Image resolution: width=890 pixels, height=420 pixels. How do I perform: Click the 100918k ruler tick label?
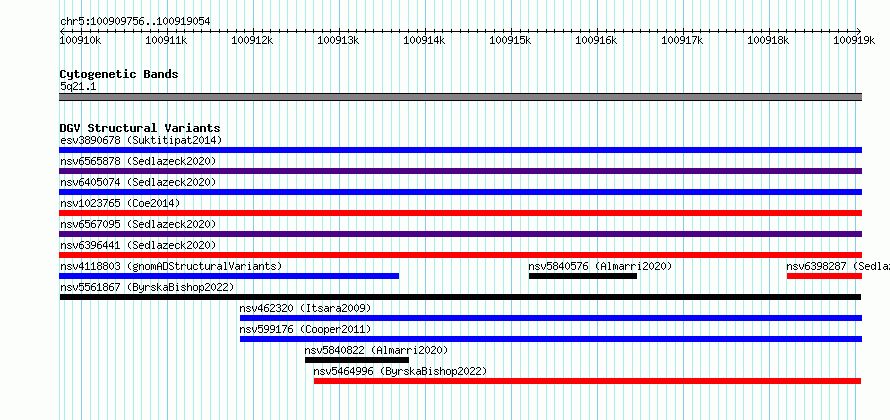[x=768, y=40]
